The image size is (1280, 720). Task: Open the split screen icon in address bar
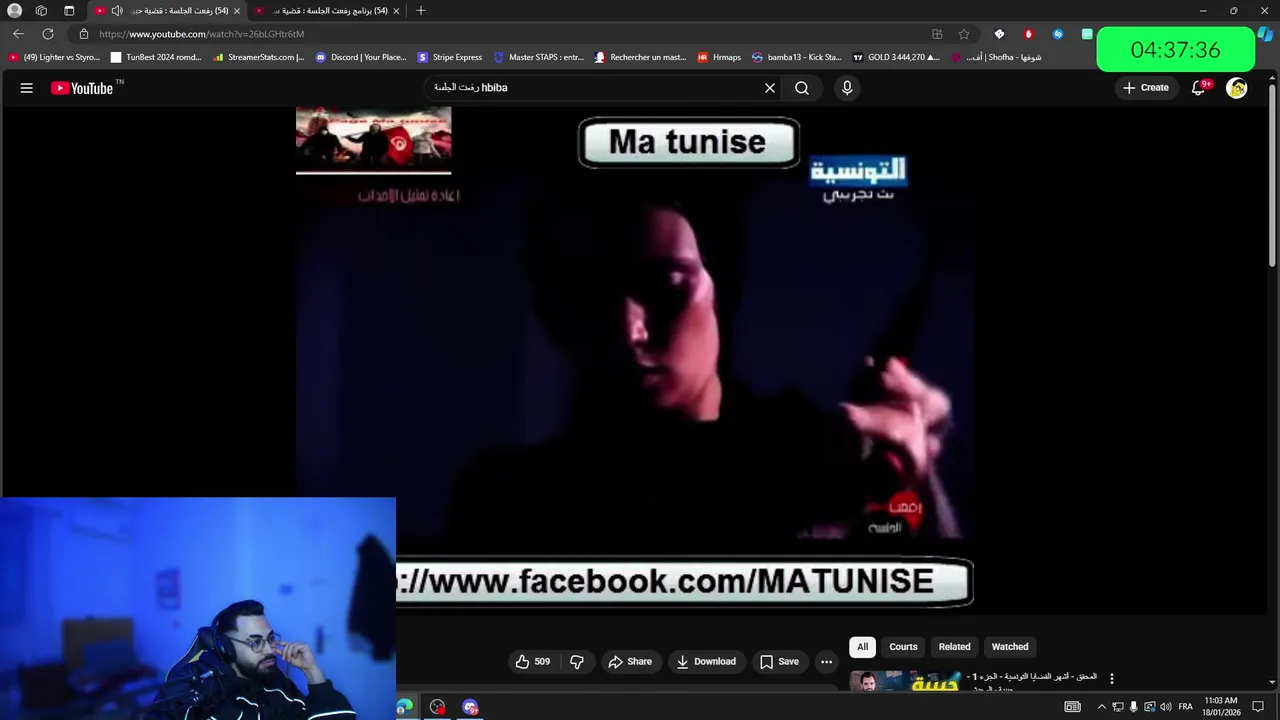937,34
